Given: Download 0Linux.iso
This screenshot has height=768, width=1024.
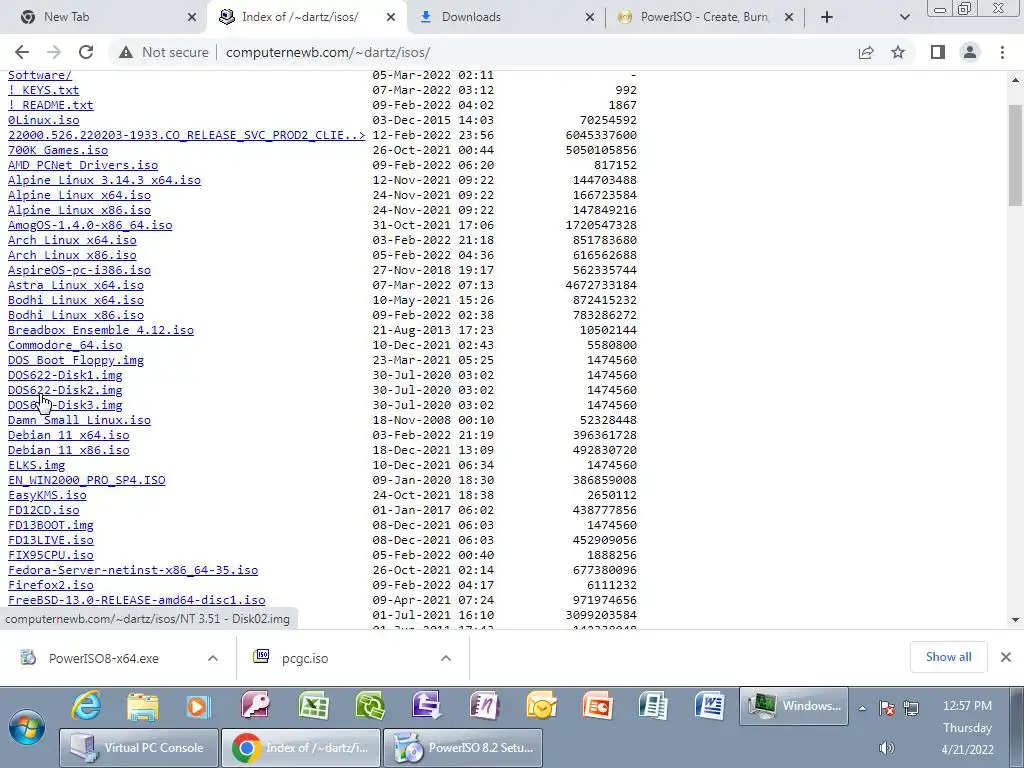Looking at the screenshot, I should (44, 120).
